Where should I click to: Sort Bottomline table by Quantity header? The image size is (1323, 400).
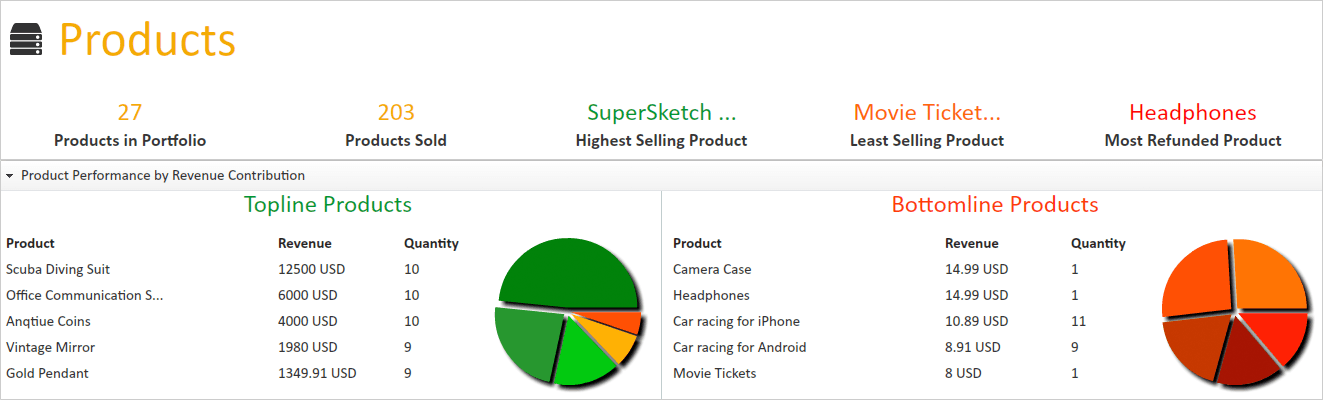(1098, 243)
